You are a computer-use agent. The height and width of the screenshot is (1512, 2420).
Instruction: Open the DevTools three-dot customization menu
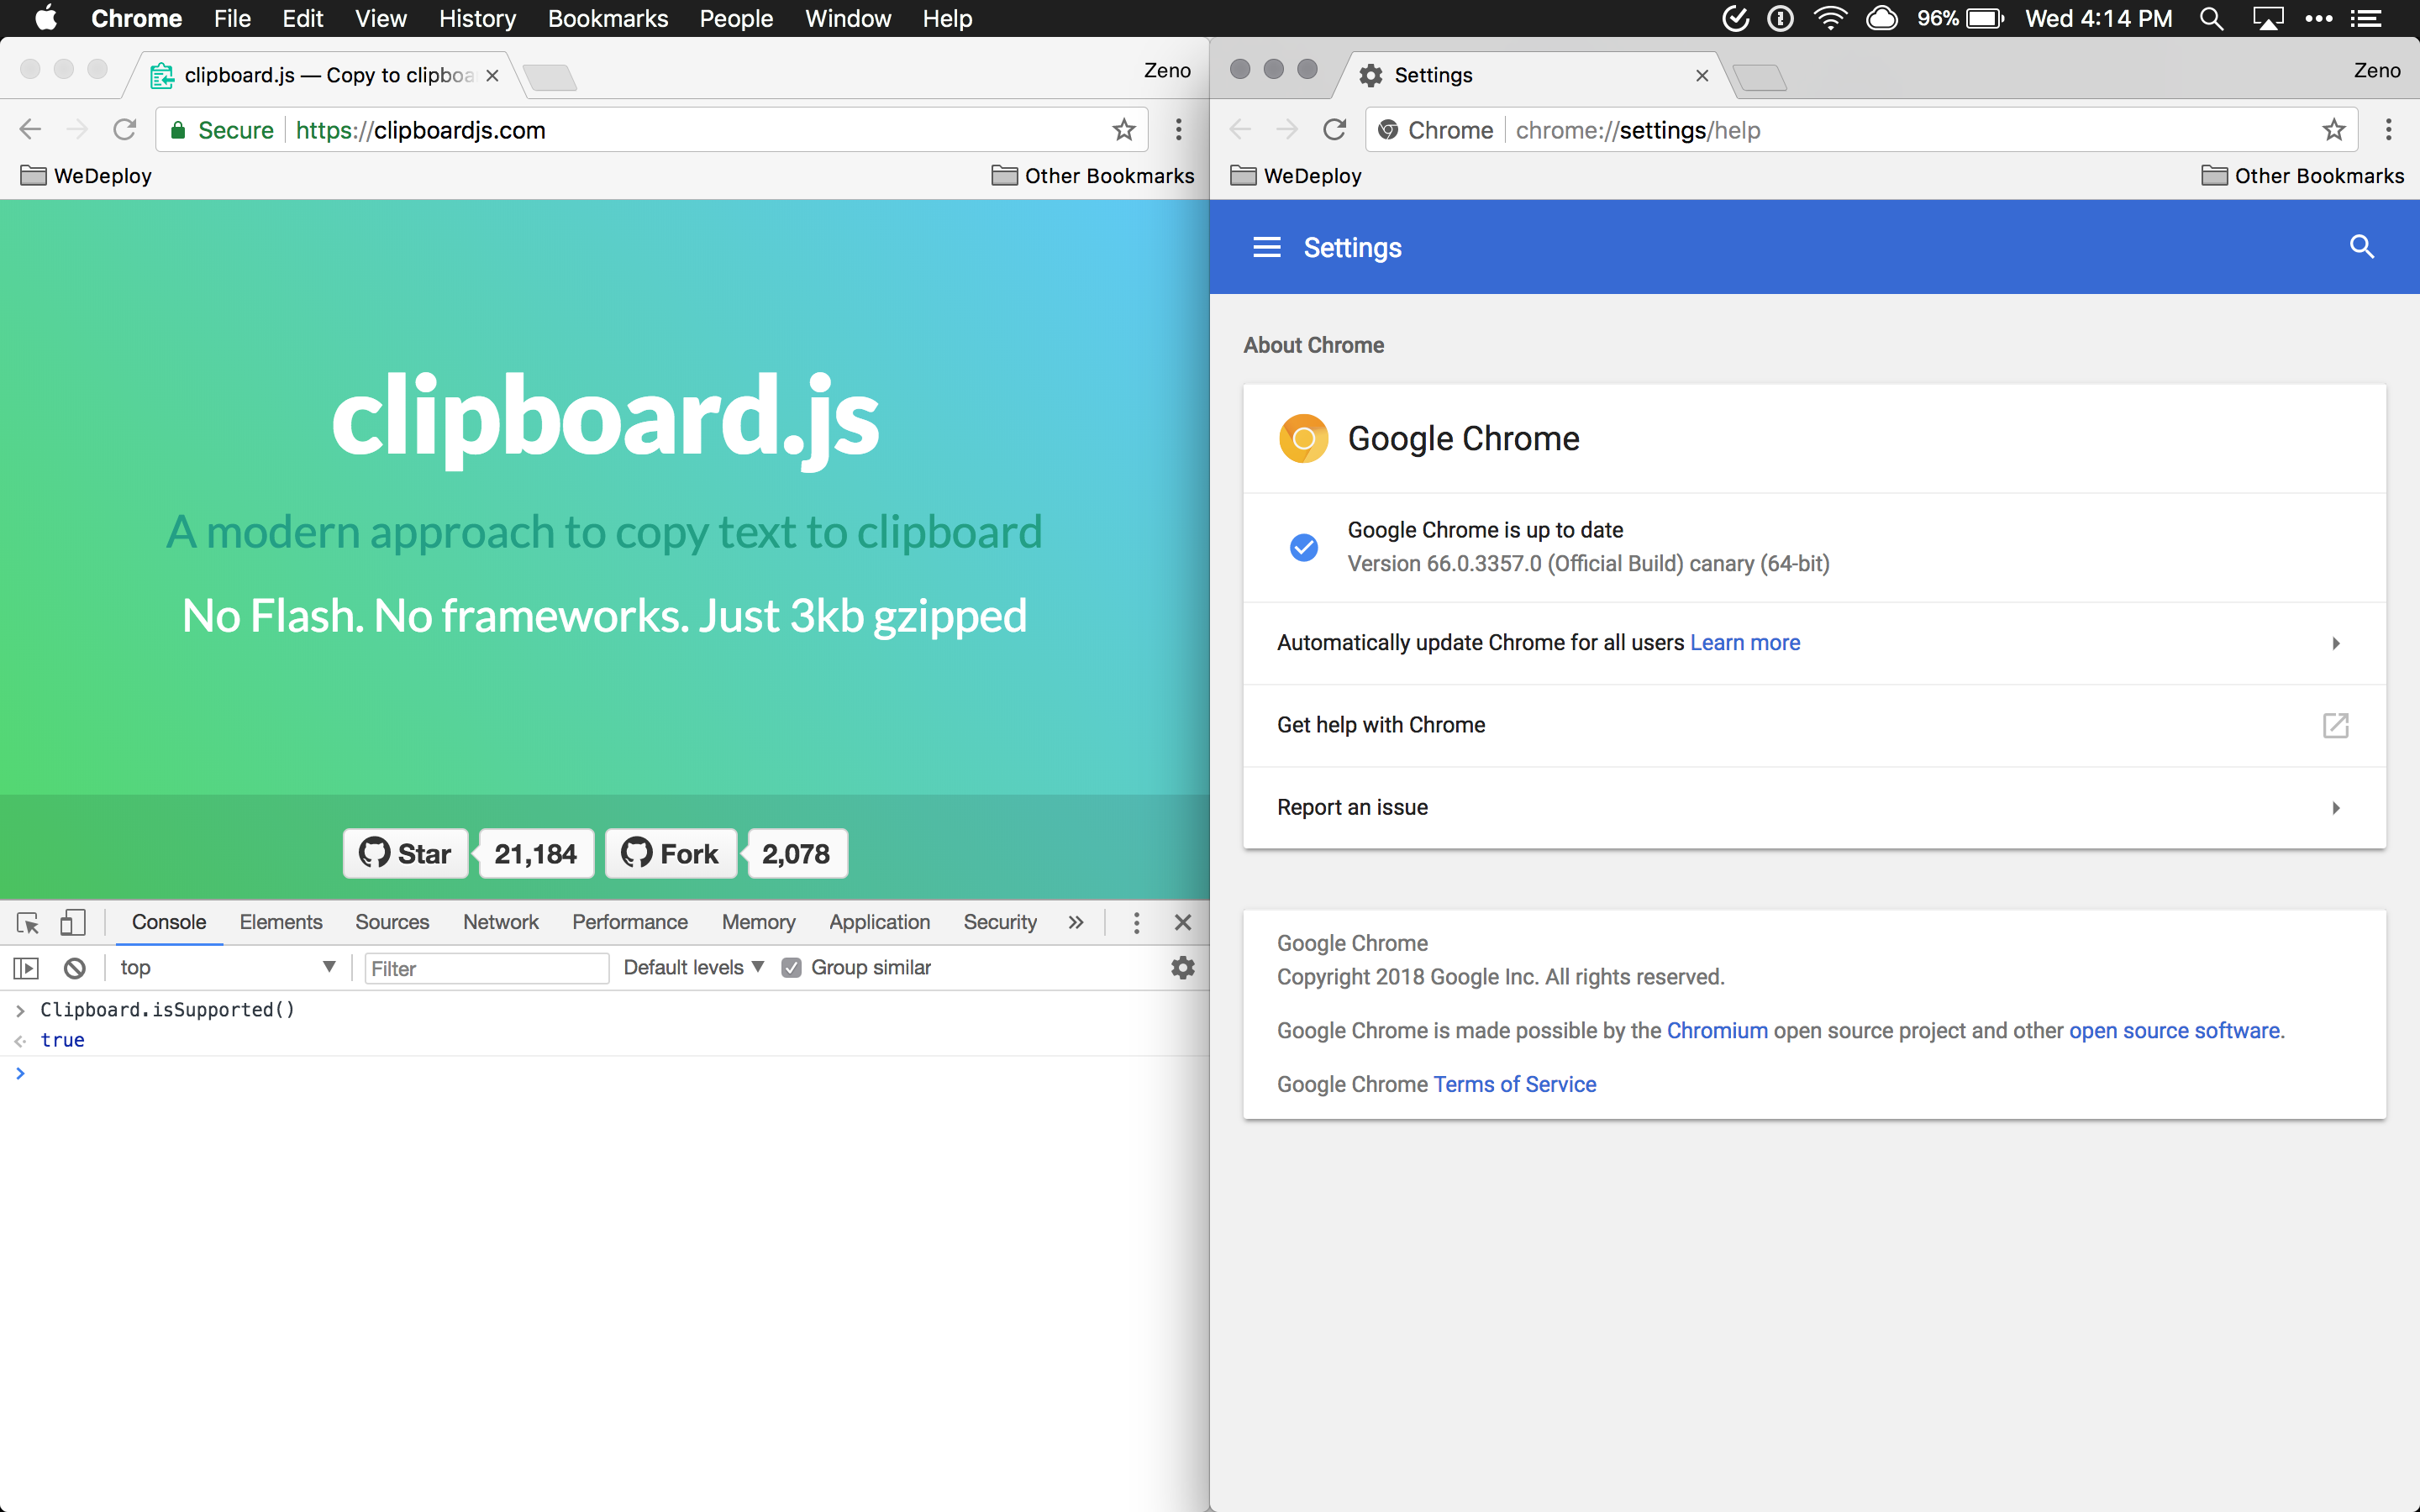[1136, 922]
